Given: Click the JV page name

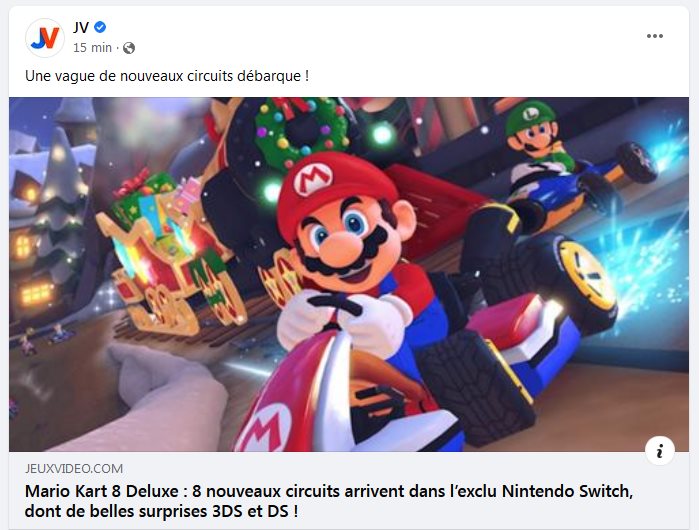Looking at the screenshot, I should 81,28.
